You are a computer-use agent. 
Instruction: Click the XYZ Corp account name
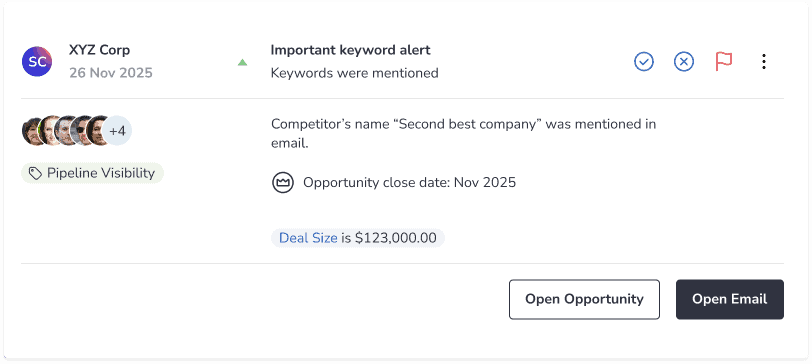[x=99, y=50]
